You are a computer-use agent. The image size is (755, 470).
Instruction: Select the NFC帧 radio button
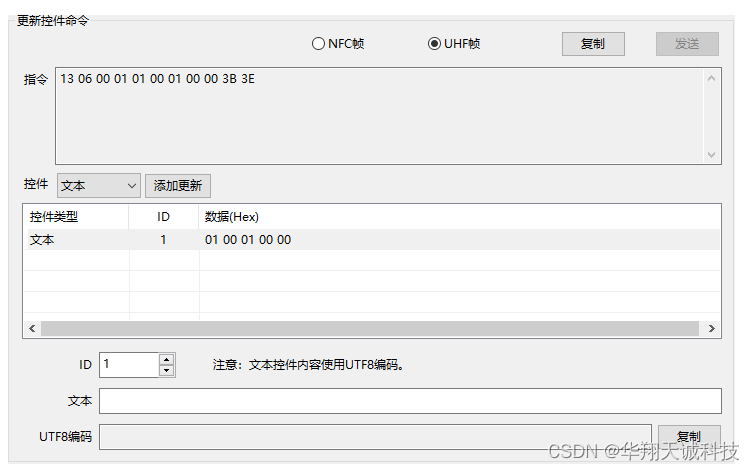pos(338,44)
